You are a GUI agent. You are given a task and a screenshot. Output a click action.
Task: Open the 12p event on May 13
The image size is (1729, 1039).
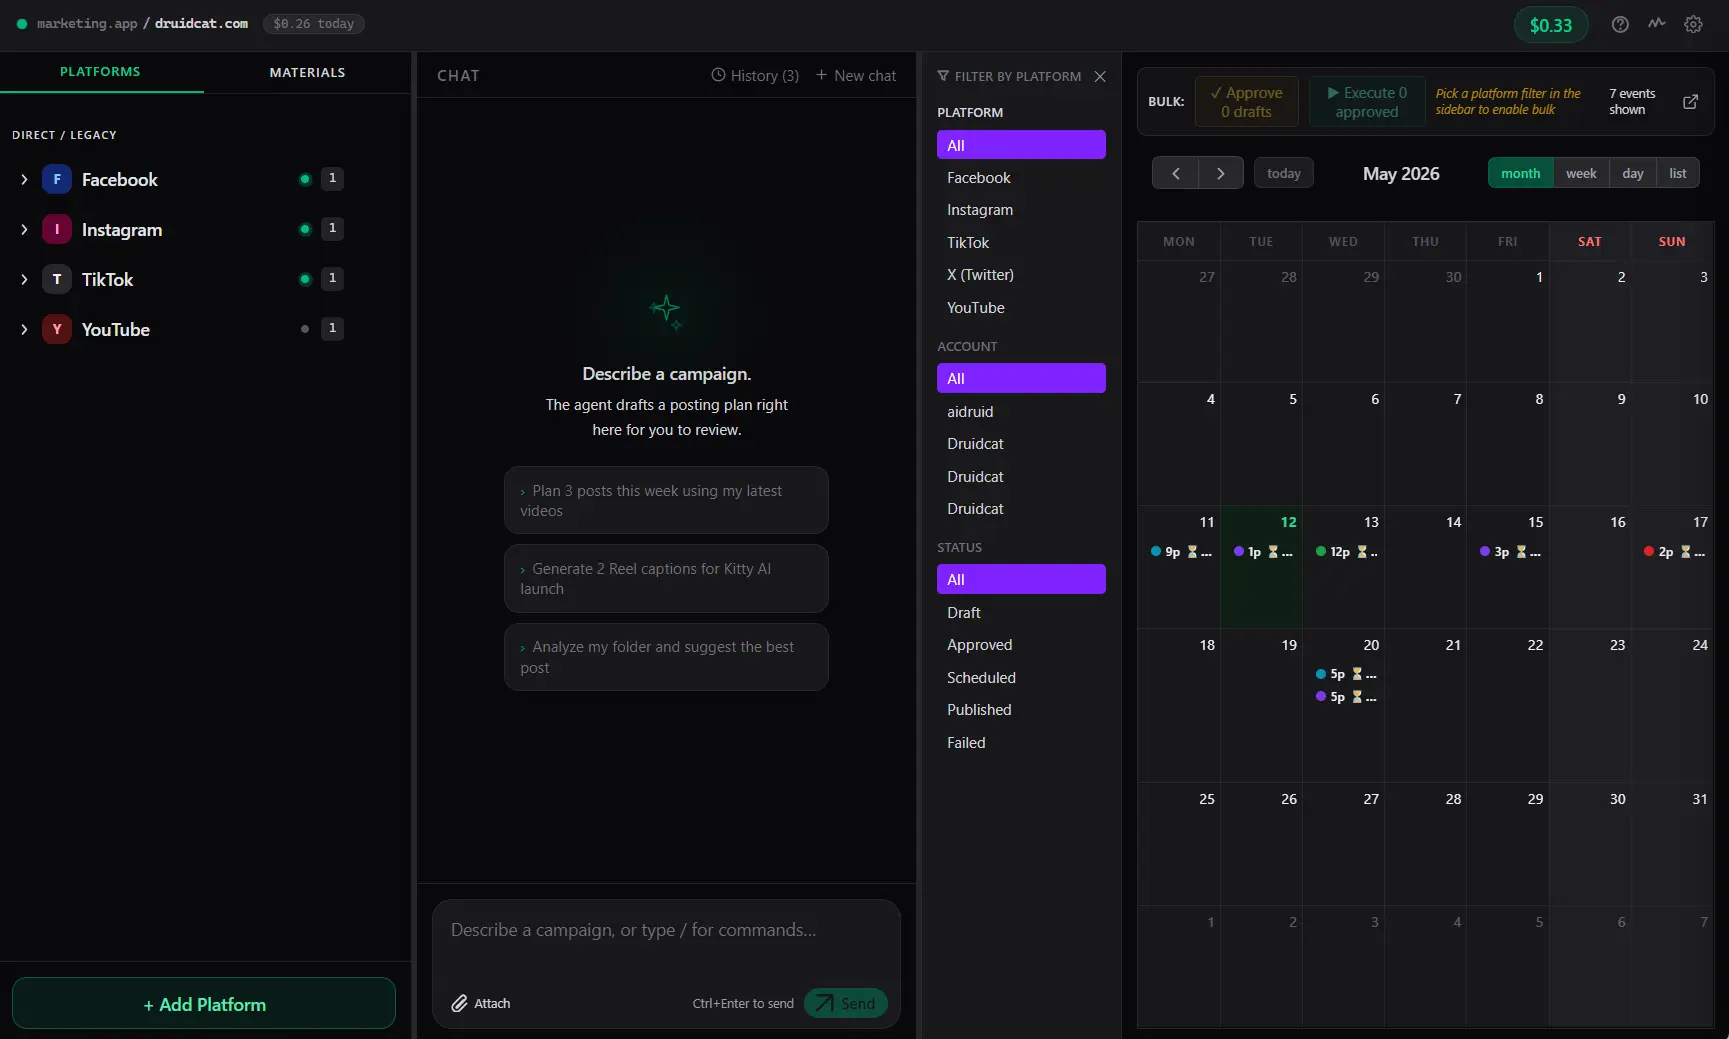coord(1346,552)
